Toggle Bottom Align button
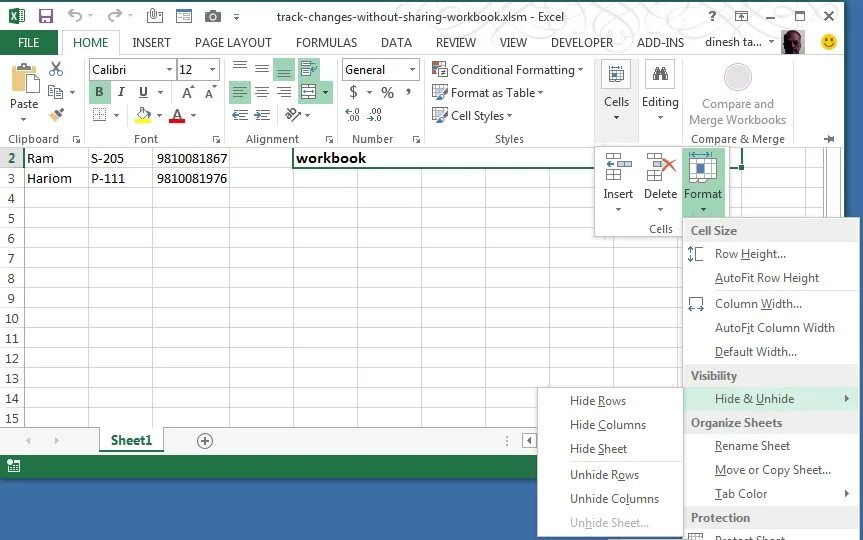 coord(284,69)
